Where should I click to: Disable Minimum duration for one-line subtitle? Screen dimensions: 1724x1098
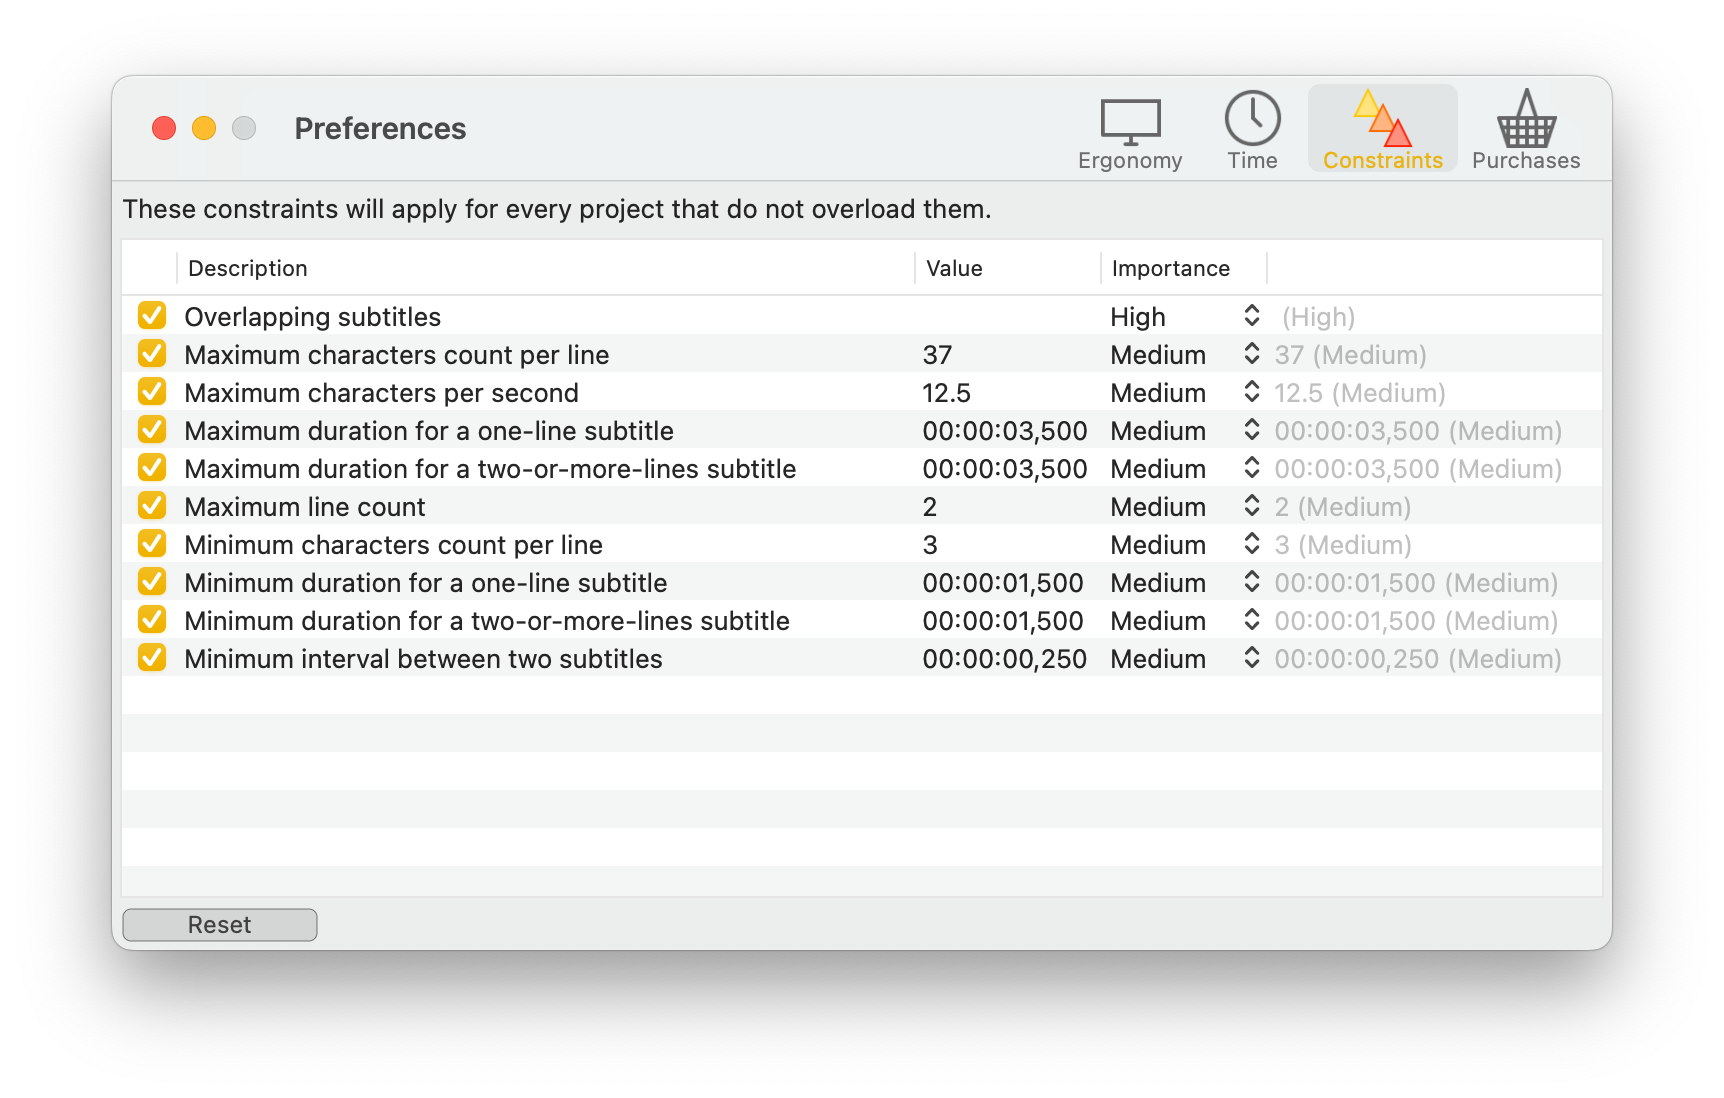152,582
